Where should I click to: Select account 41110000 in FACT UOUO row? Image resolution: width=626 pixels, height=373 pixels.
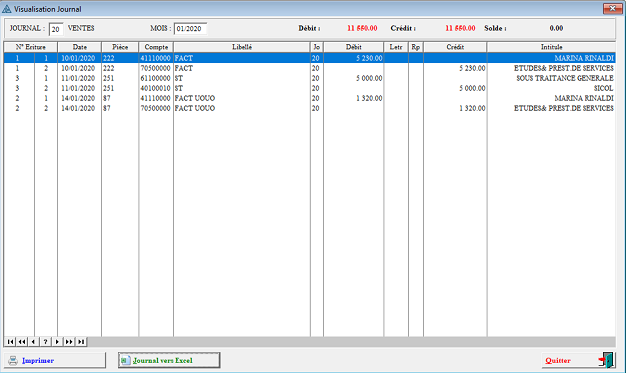pyautogui.click(x=156, y=98)
